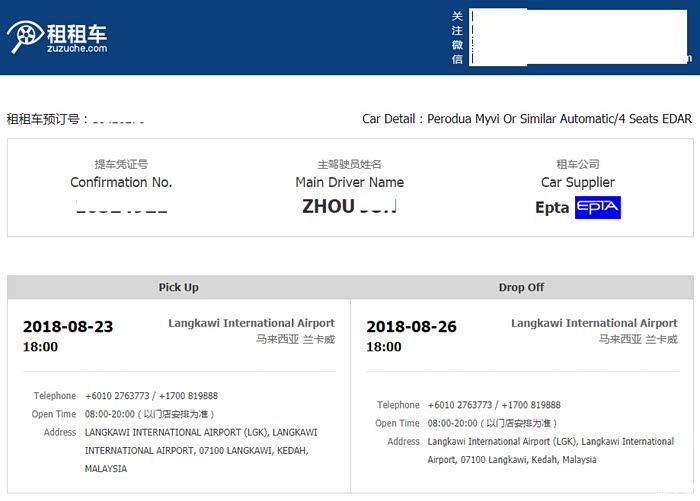Click the Epta blue supplier logo
This screenshot has height=501, width=700.
pos(598,207)
